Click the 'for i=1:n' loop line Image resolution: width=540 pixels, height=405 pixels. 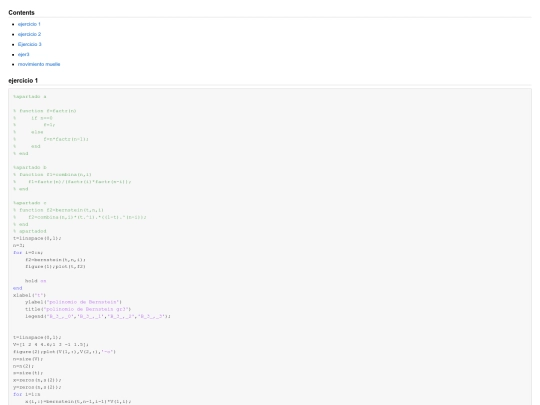point(27,394)
